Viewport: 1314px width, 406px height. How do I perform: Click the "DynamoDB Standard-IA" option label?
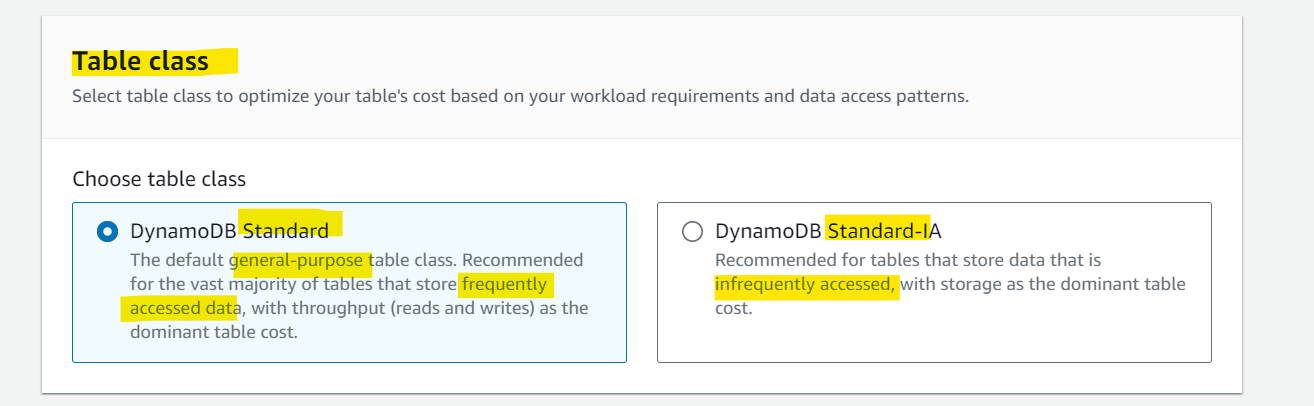(828, 231)
